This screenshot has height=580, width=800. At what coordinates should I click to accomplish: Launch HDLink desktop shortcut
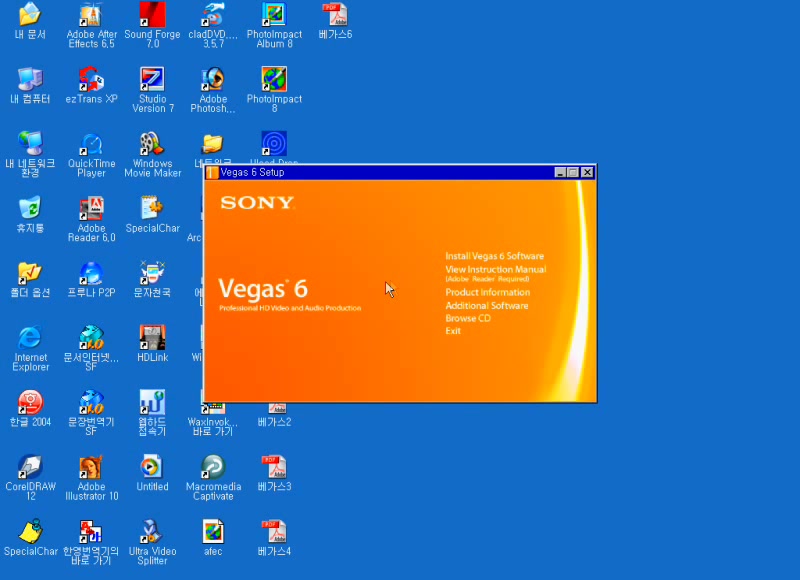click(152, 337)
